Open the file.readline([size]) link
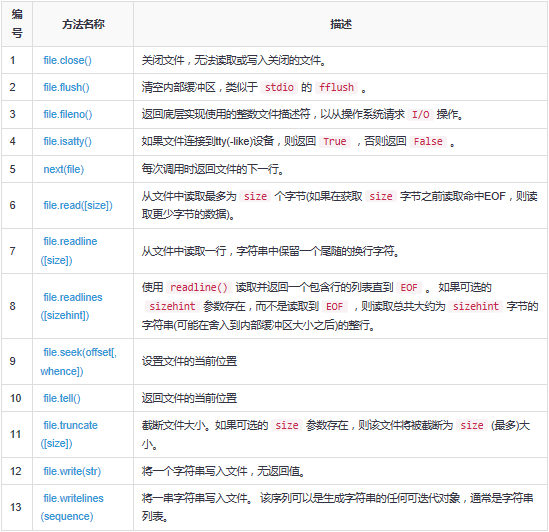The image size is (549, 532). click(x=69, y=251)
